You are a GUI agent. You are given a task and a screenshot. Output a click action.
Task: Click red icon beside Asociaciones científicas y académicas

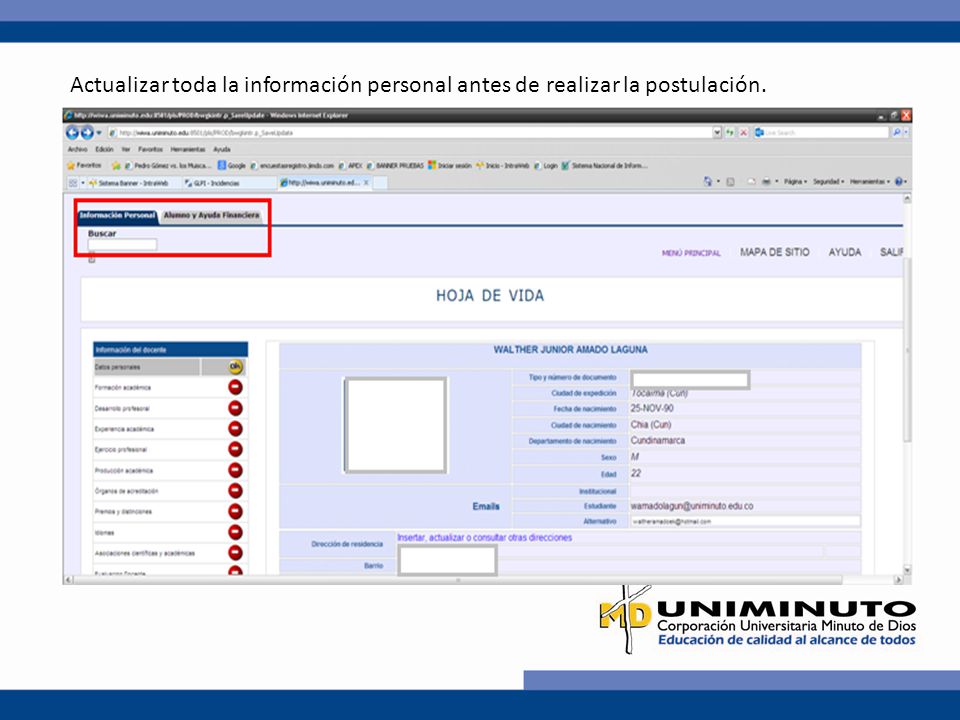click(x=235, y=553)
